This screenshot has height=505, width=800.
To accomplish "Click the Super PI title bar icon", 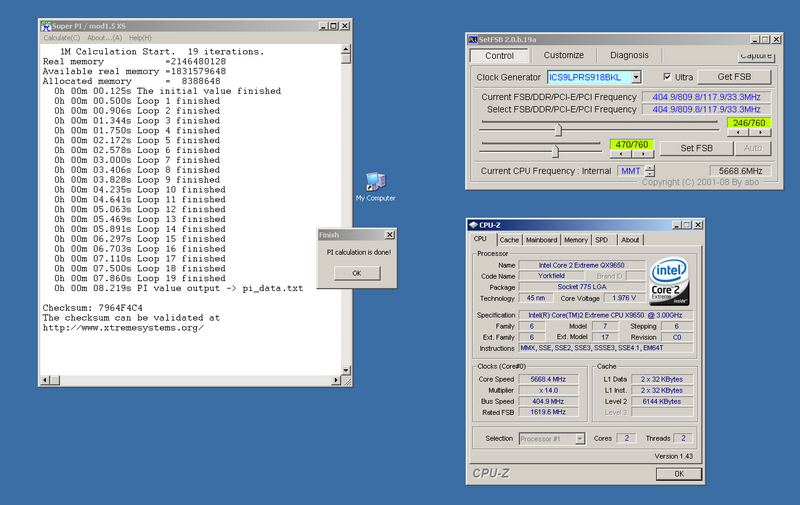I will (47, 25).
